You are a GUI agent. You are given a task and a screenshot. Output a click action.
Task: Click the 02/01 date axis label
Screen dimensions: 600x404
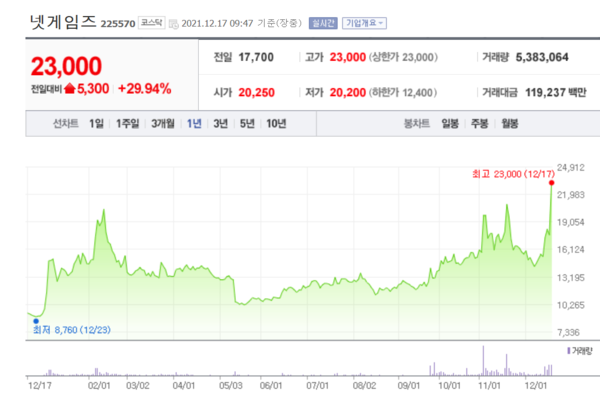[x=99, y=385]
